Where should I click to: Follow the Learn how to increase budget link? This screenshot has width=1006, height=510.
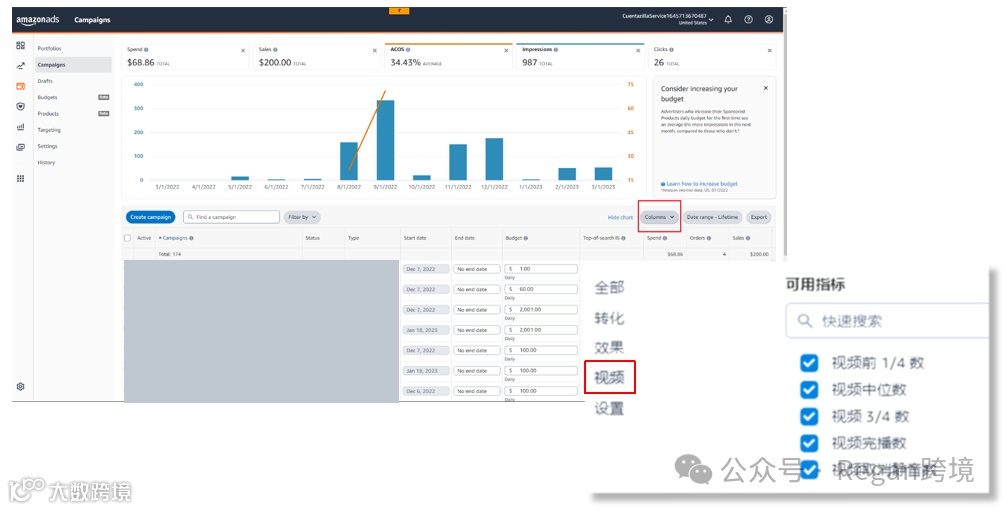pos(702,183)
